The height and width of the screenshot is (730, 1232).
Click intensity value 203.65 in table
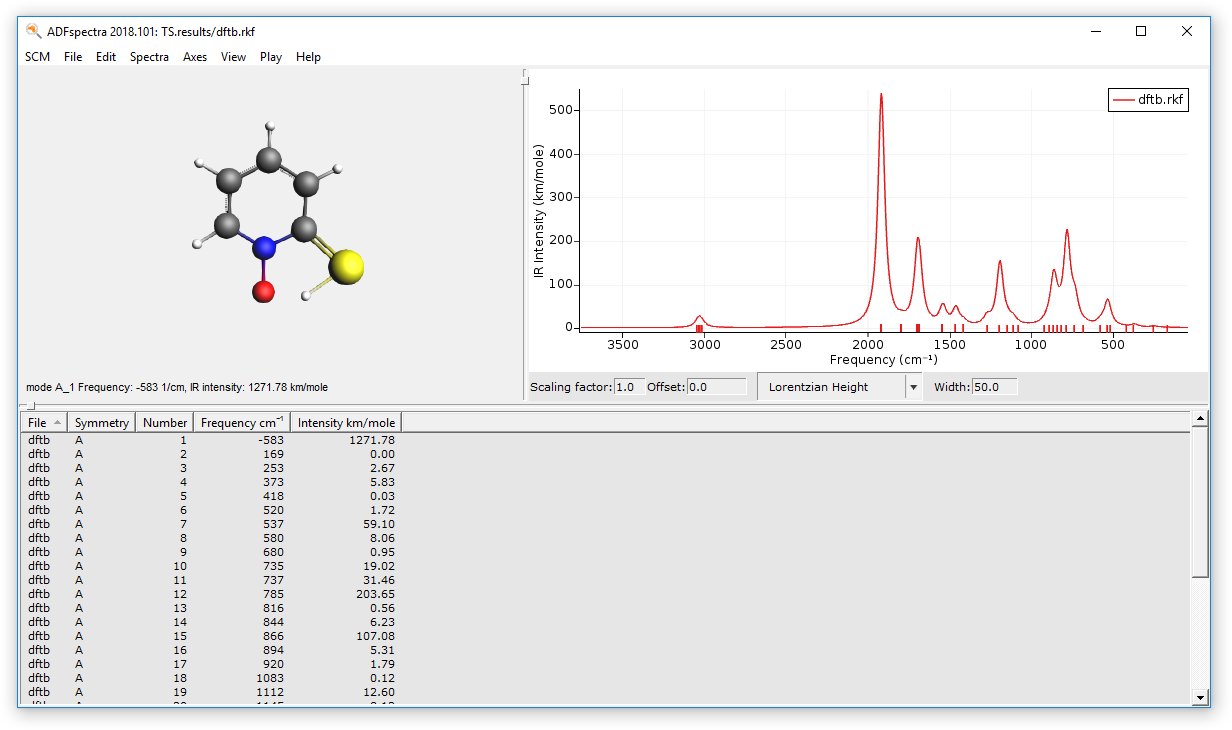pyautogui.click(x=376, y=594)
